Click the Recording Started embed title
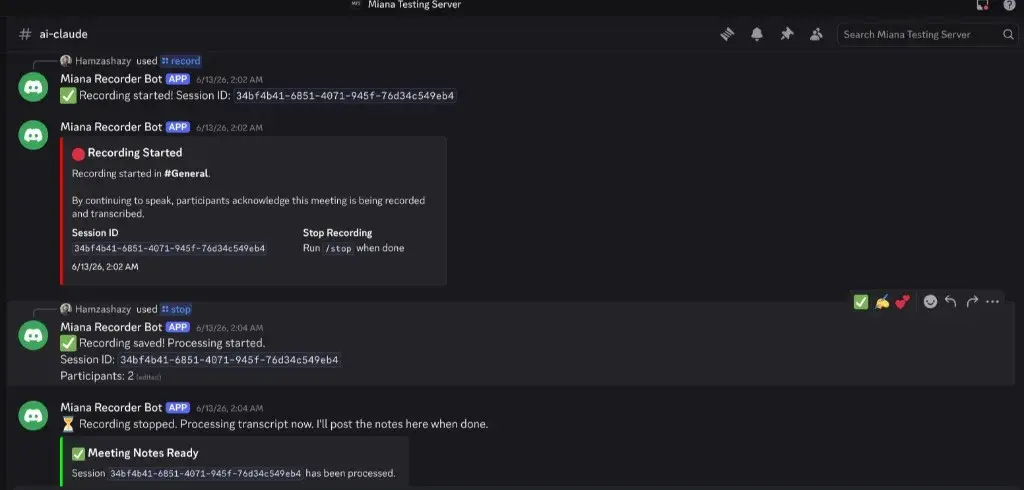Viewport: 1024px width, 490px height. coord(135,153)
